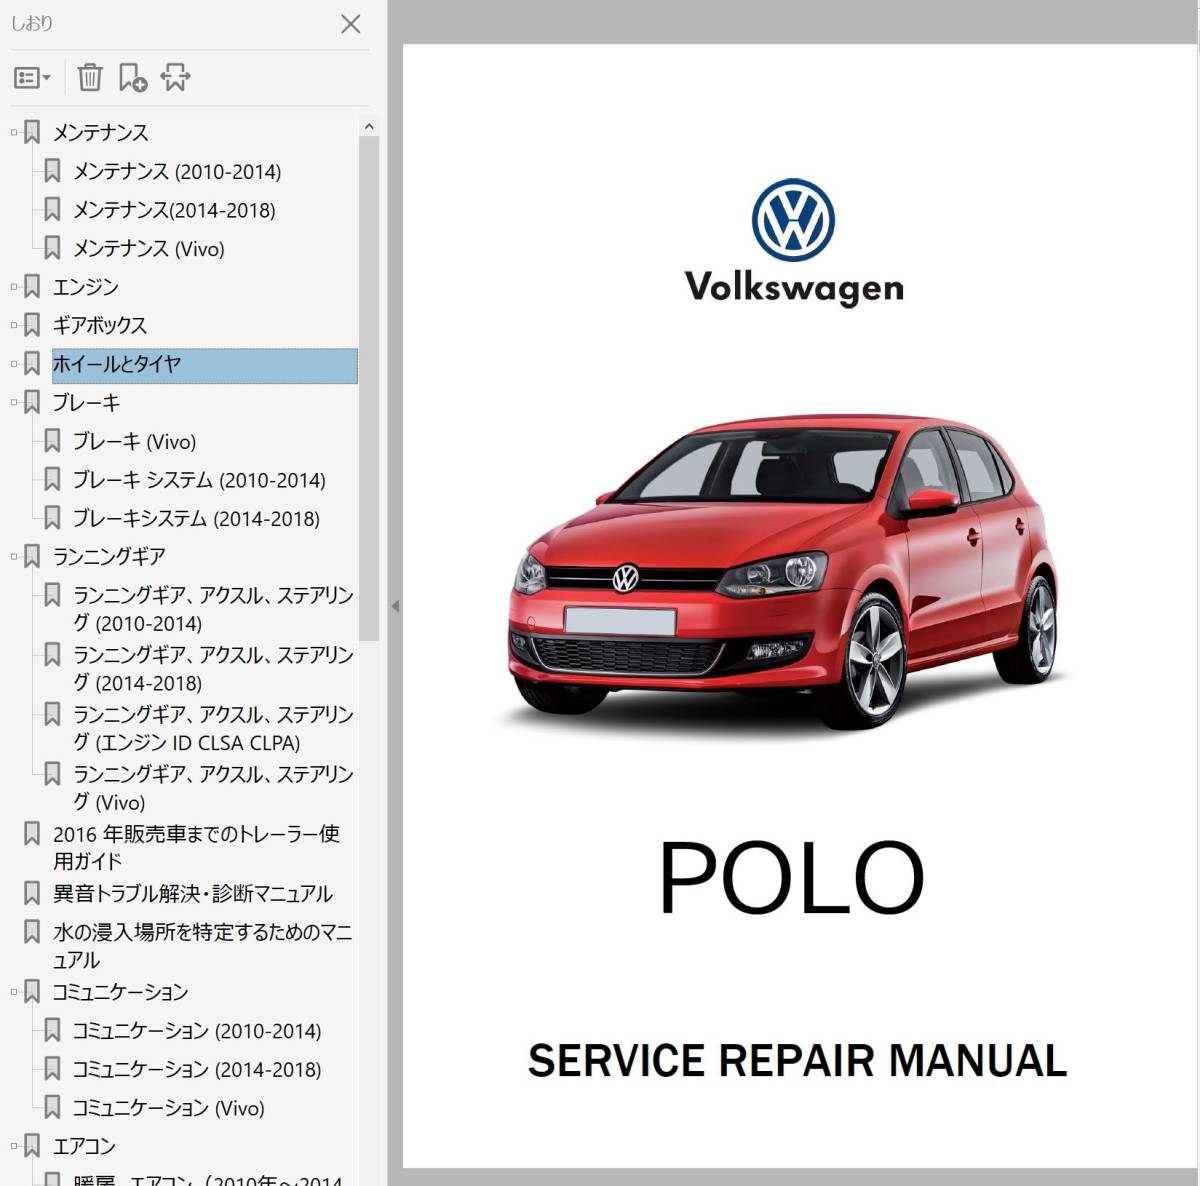Collapse the side panel with divider arrow
This screenshot has height=1186, width=1200.
point(395,606)
